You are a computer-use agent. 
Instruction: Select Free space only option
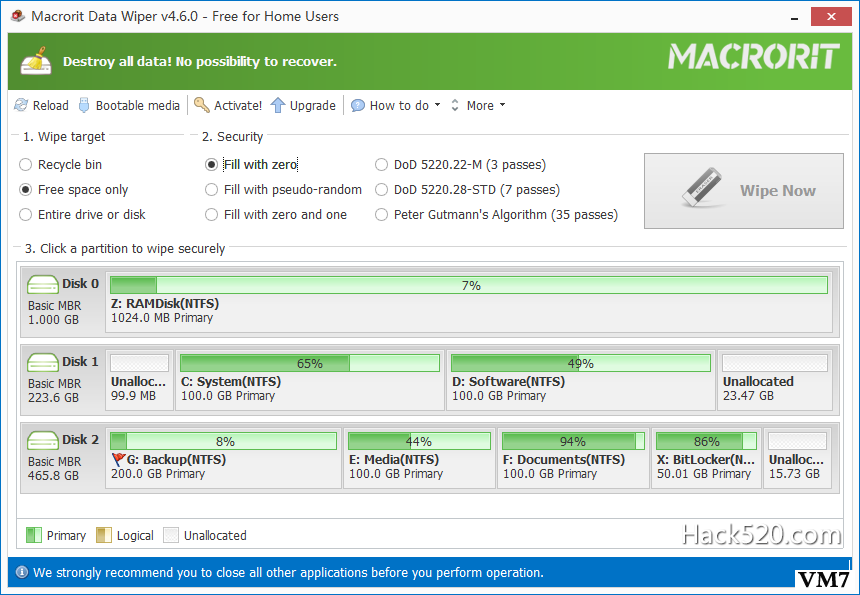(x=73, y=190)
